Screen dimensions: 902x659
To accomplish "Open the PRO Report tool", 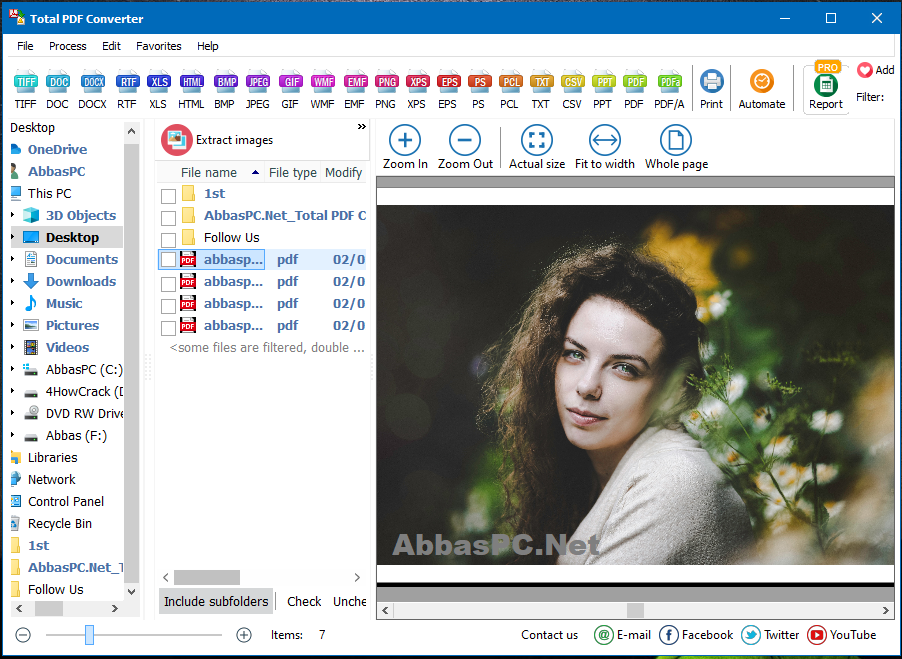I will point(826,87).
